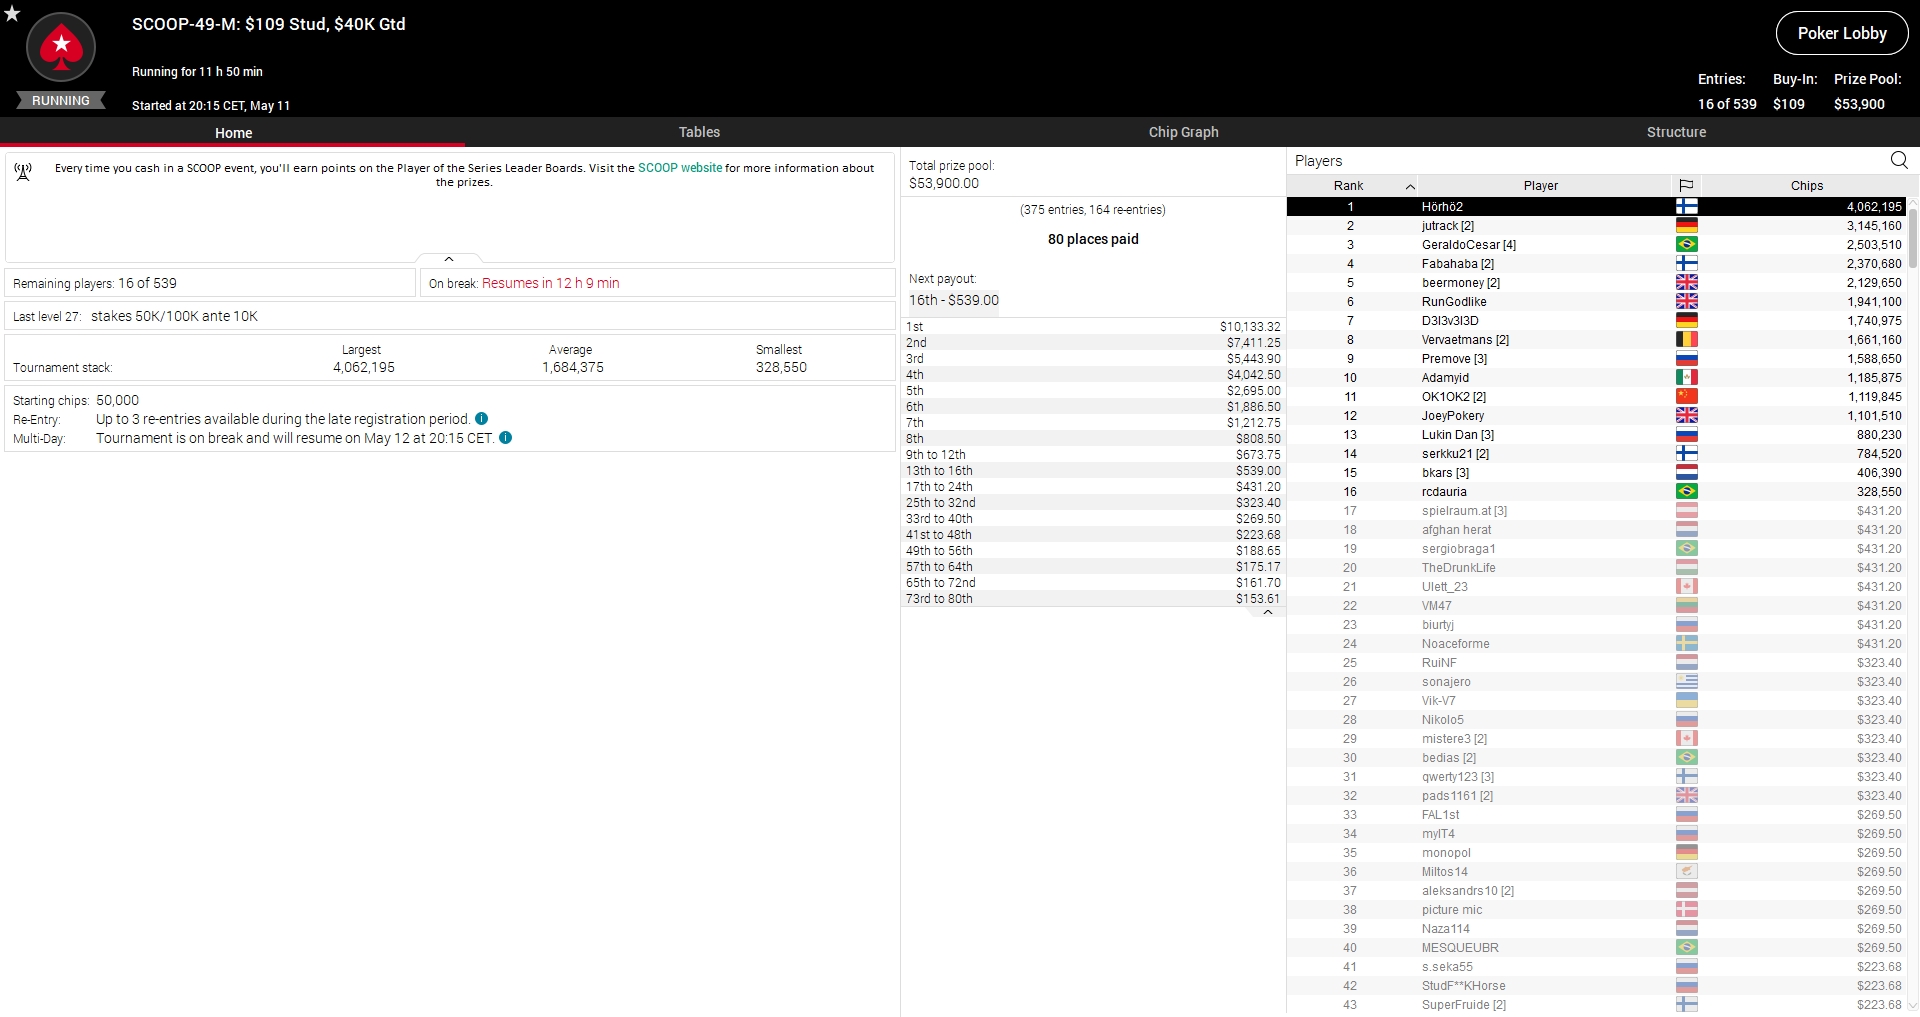Show Multi-Day info tooltip icon

506,438
